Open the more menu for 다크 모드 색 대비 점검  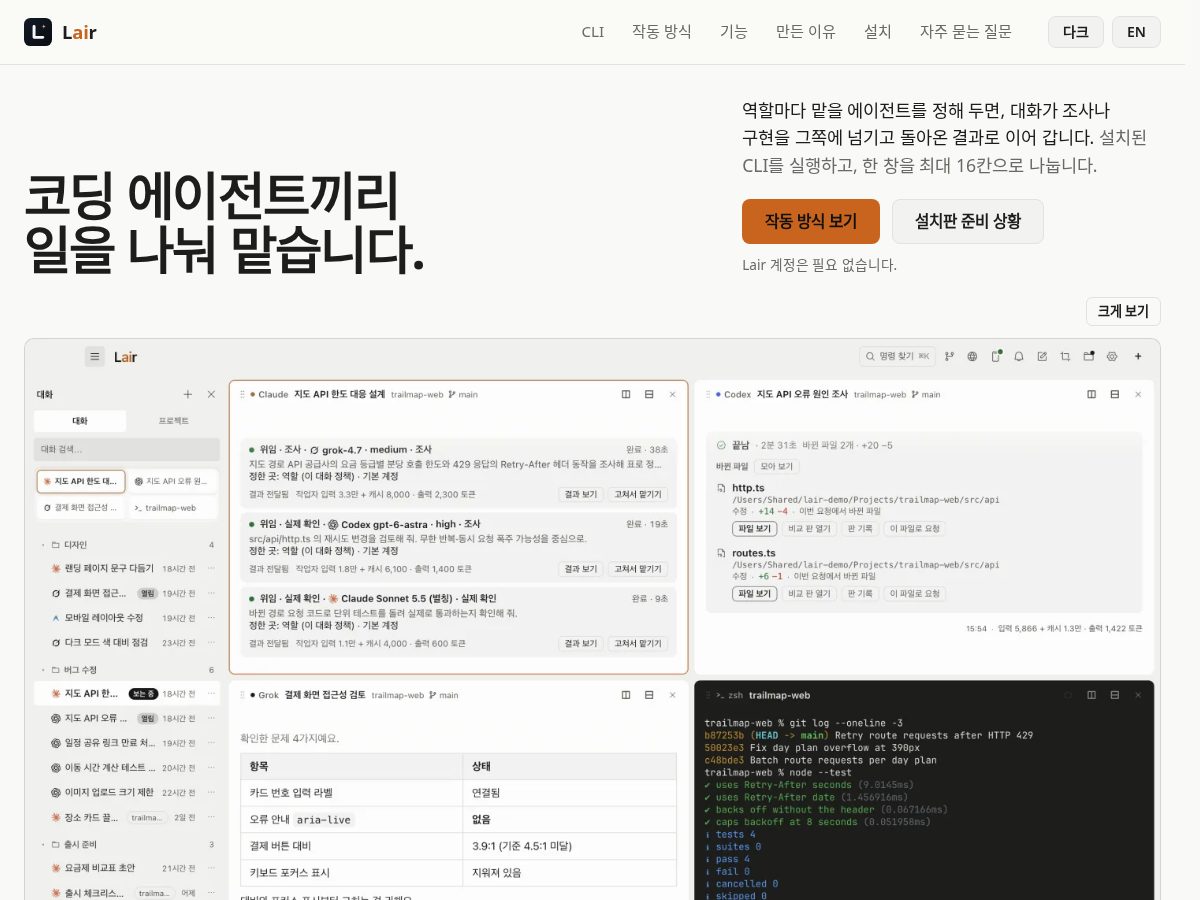(211, 643)
